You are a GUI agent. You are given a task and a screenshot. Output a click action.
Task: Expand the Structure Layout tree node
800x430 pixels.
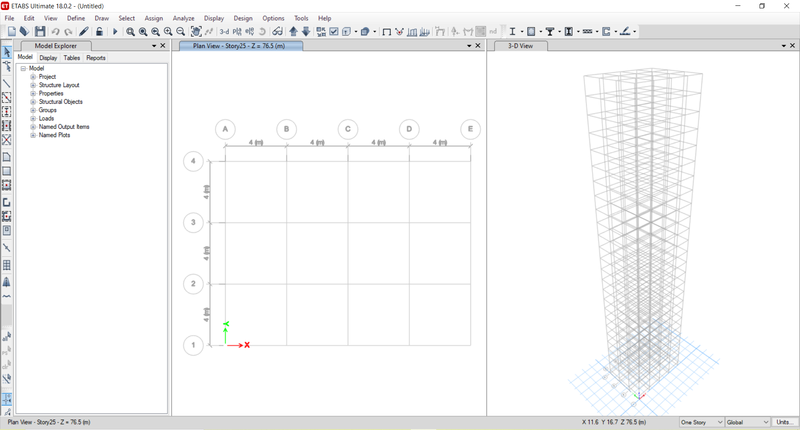tap(33, 85)
